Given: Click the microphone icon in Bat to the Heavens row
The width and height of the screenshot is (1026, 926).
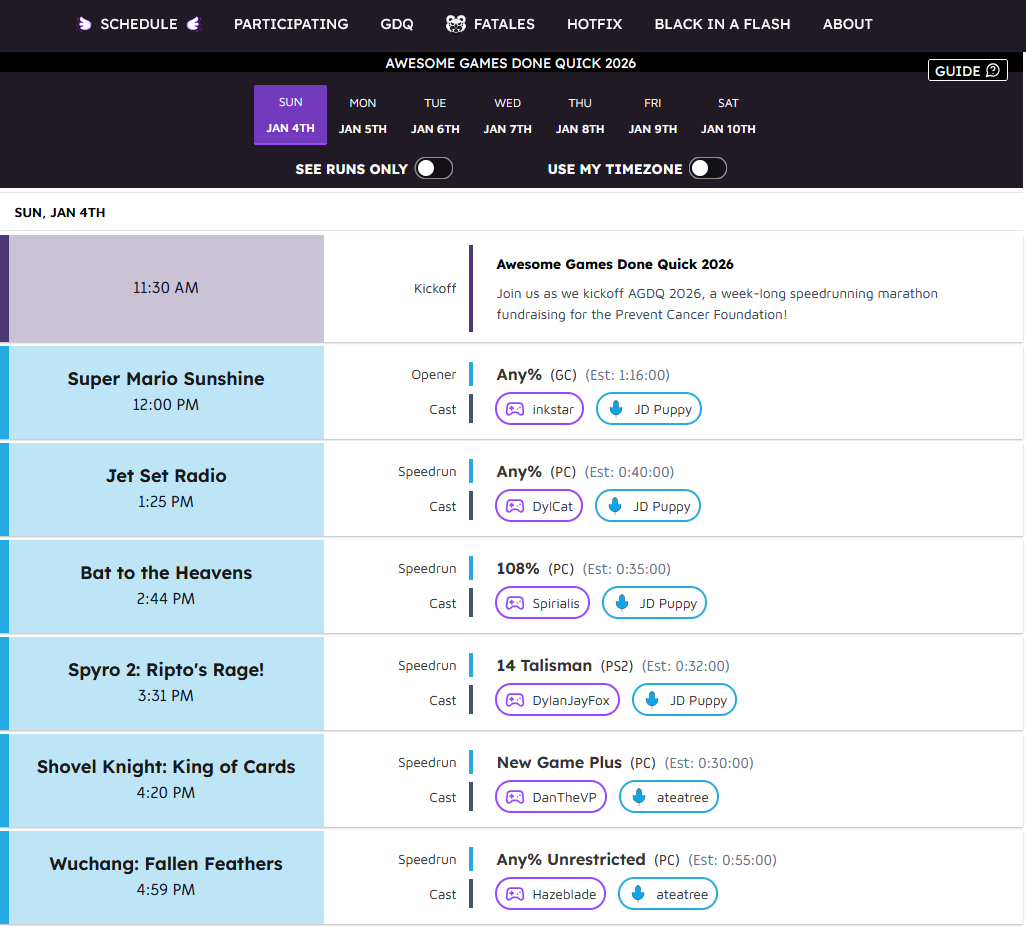Looking at the screenshot, I should coord(622,603).
